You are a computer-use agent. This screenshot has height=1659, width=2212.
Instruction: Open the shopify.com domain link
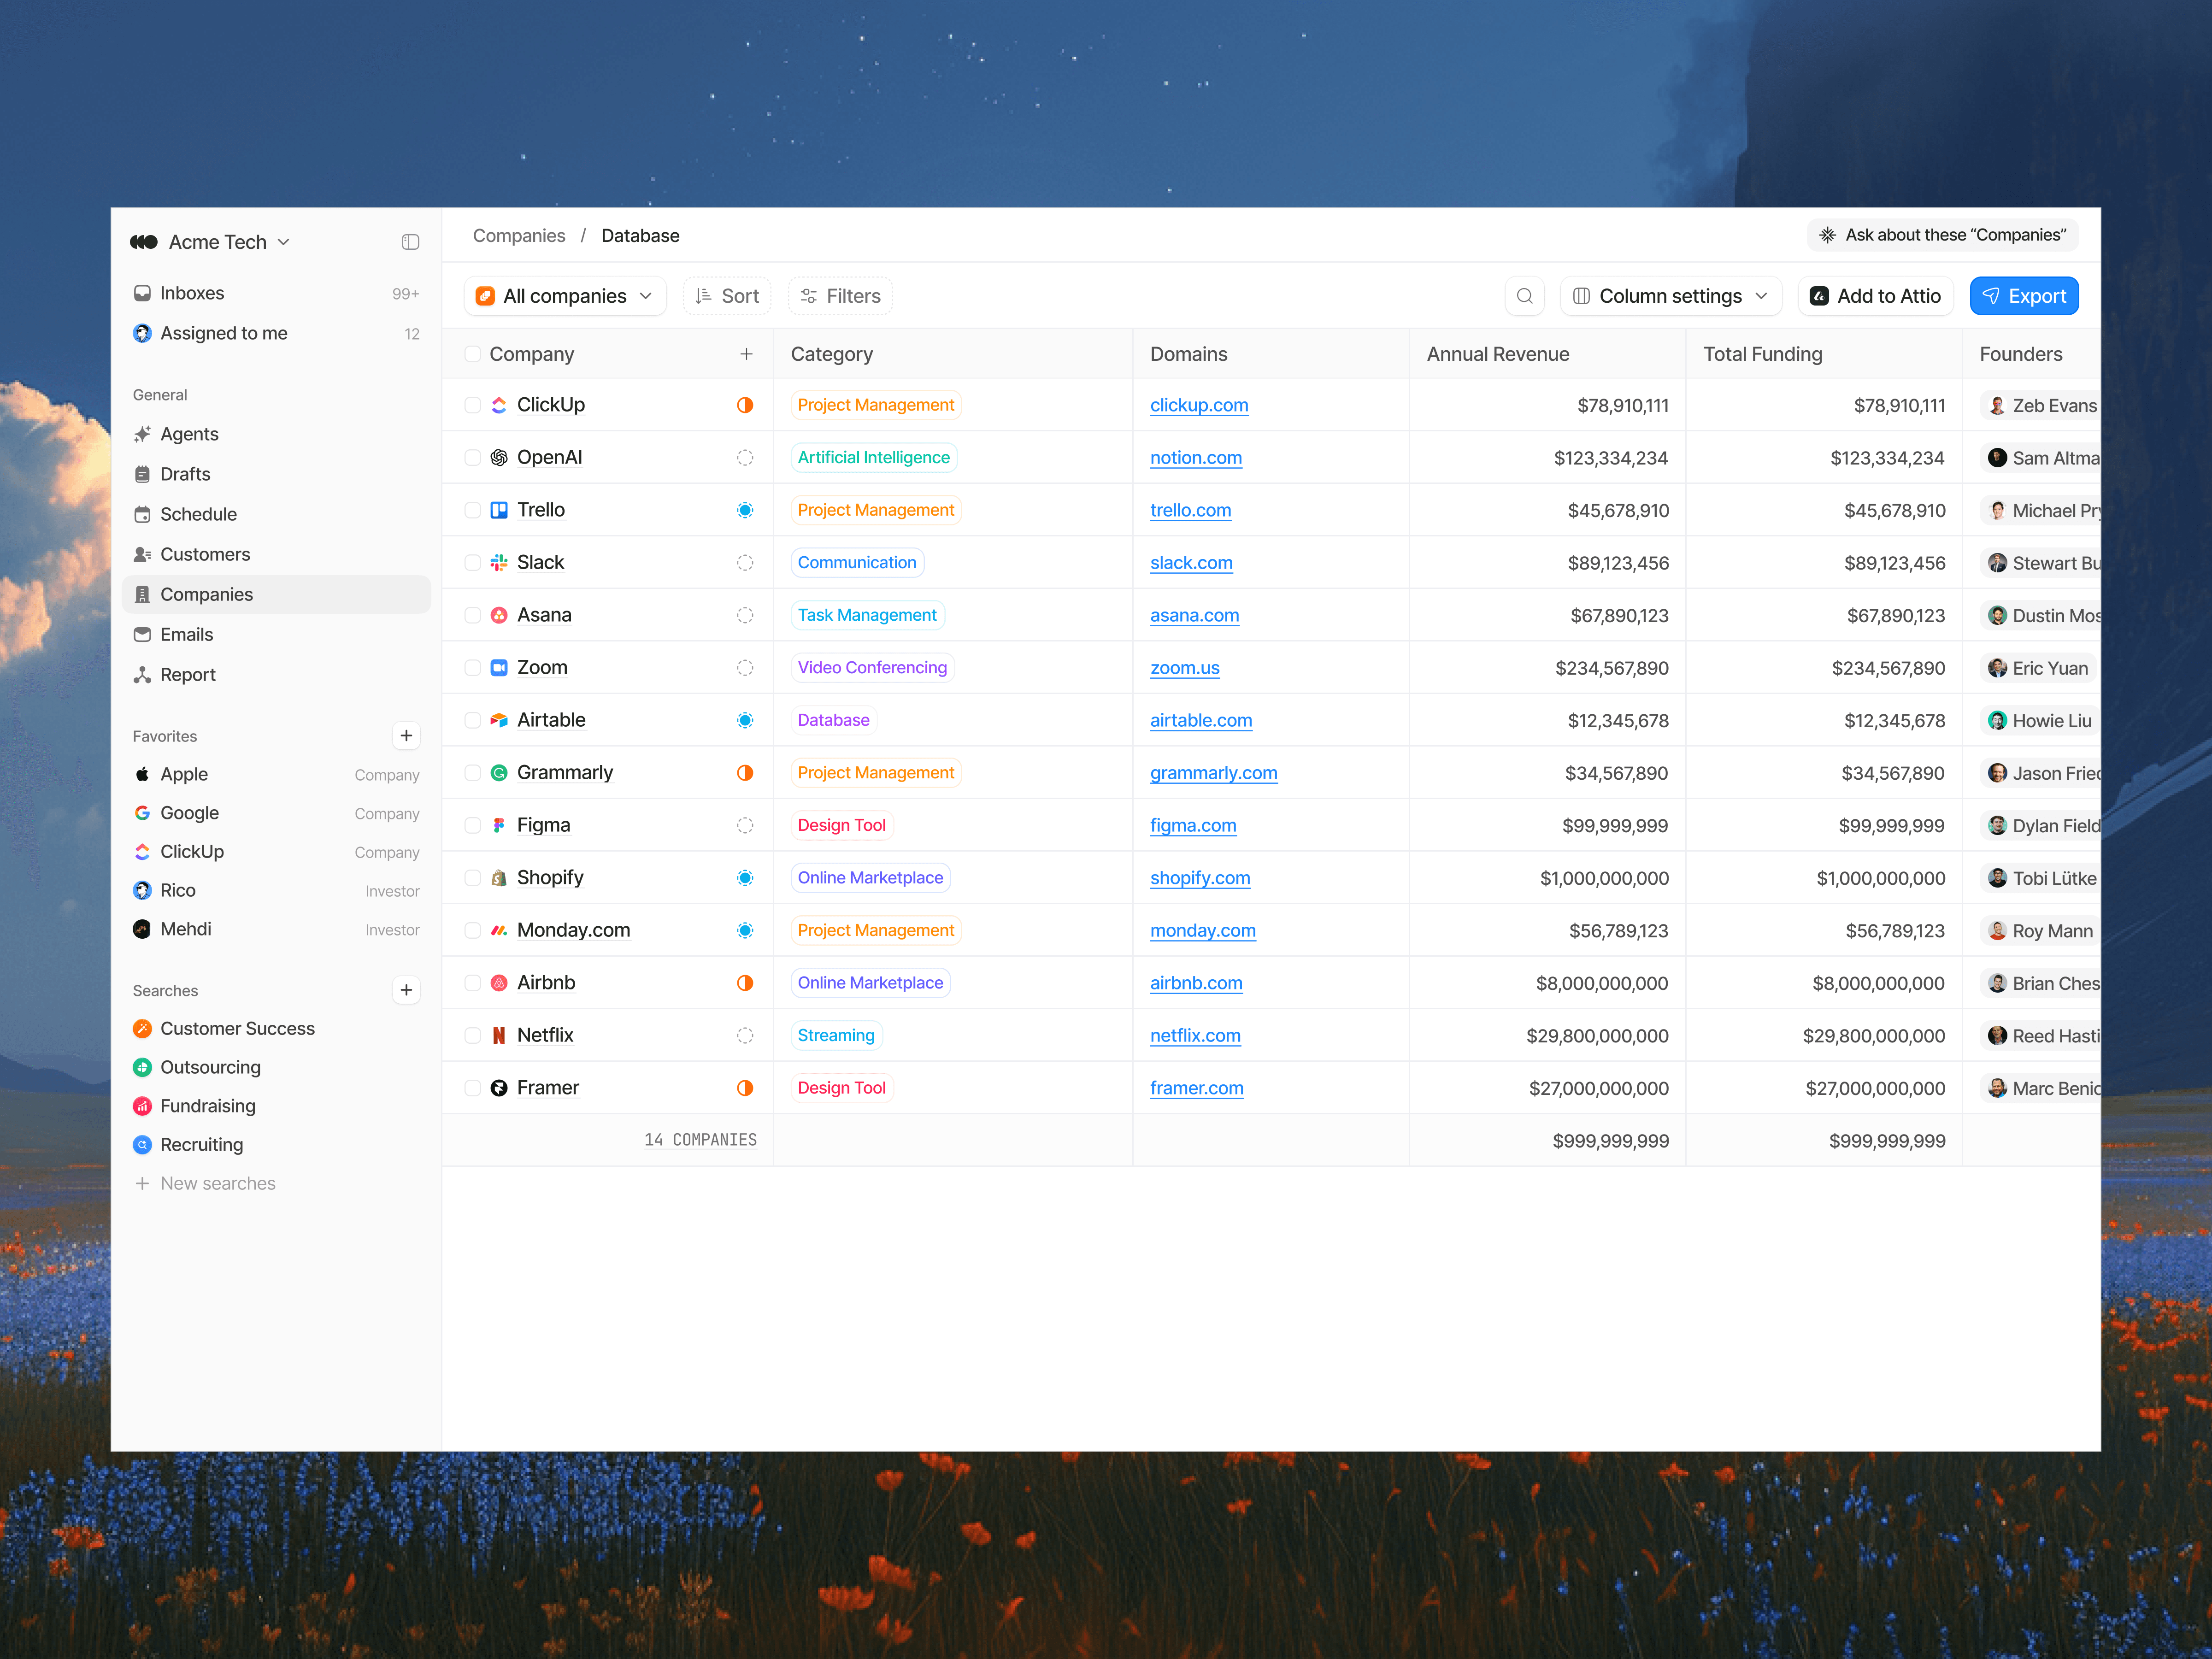pyautogui.click(x=1199, y=878)
